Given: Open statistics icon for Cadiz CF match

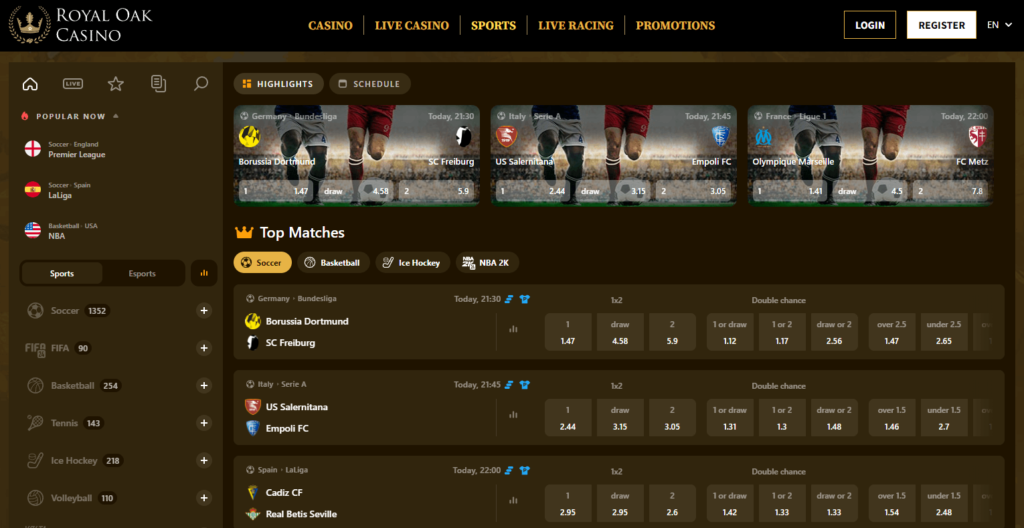Looking at the screenshot, I should click(513, 501).
